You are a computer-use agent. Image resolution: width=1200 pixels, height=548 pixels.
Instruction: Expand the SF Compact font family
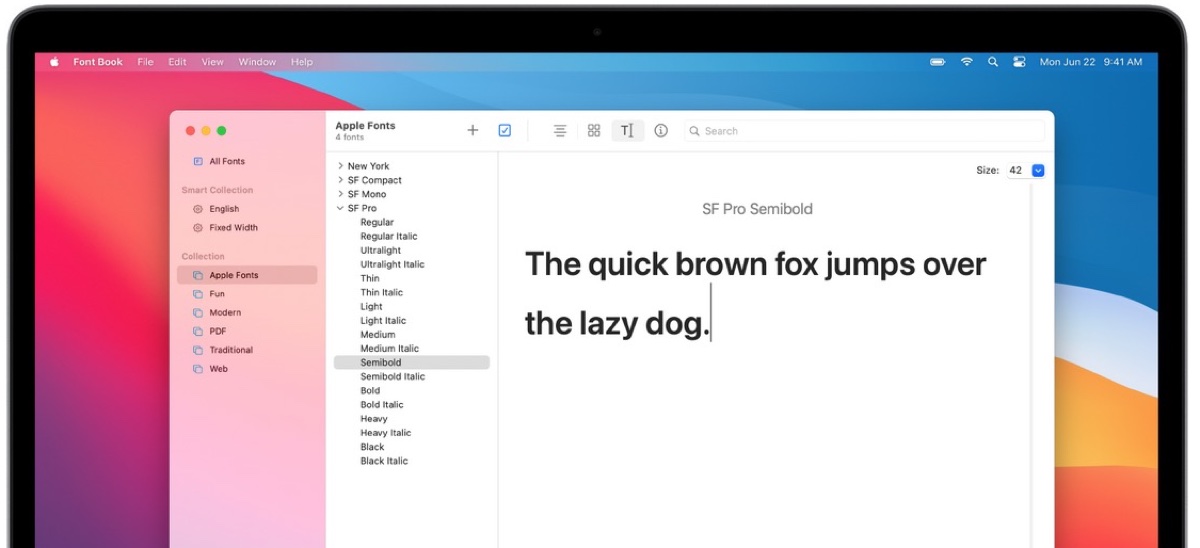point(340,180)
